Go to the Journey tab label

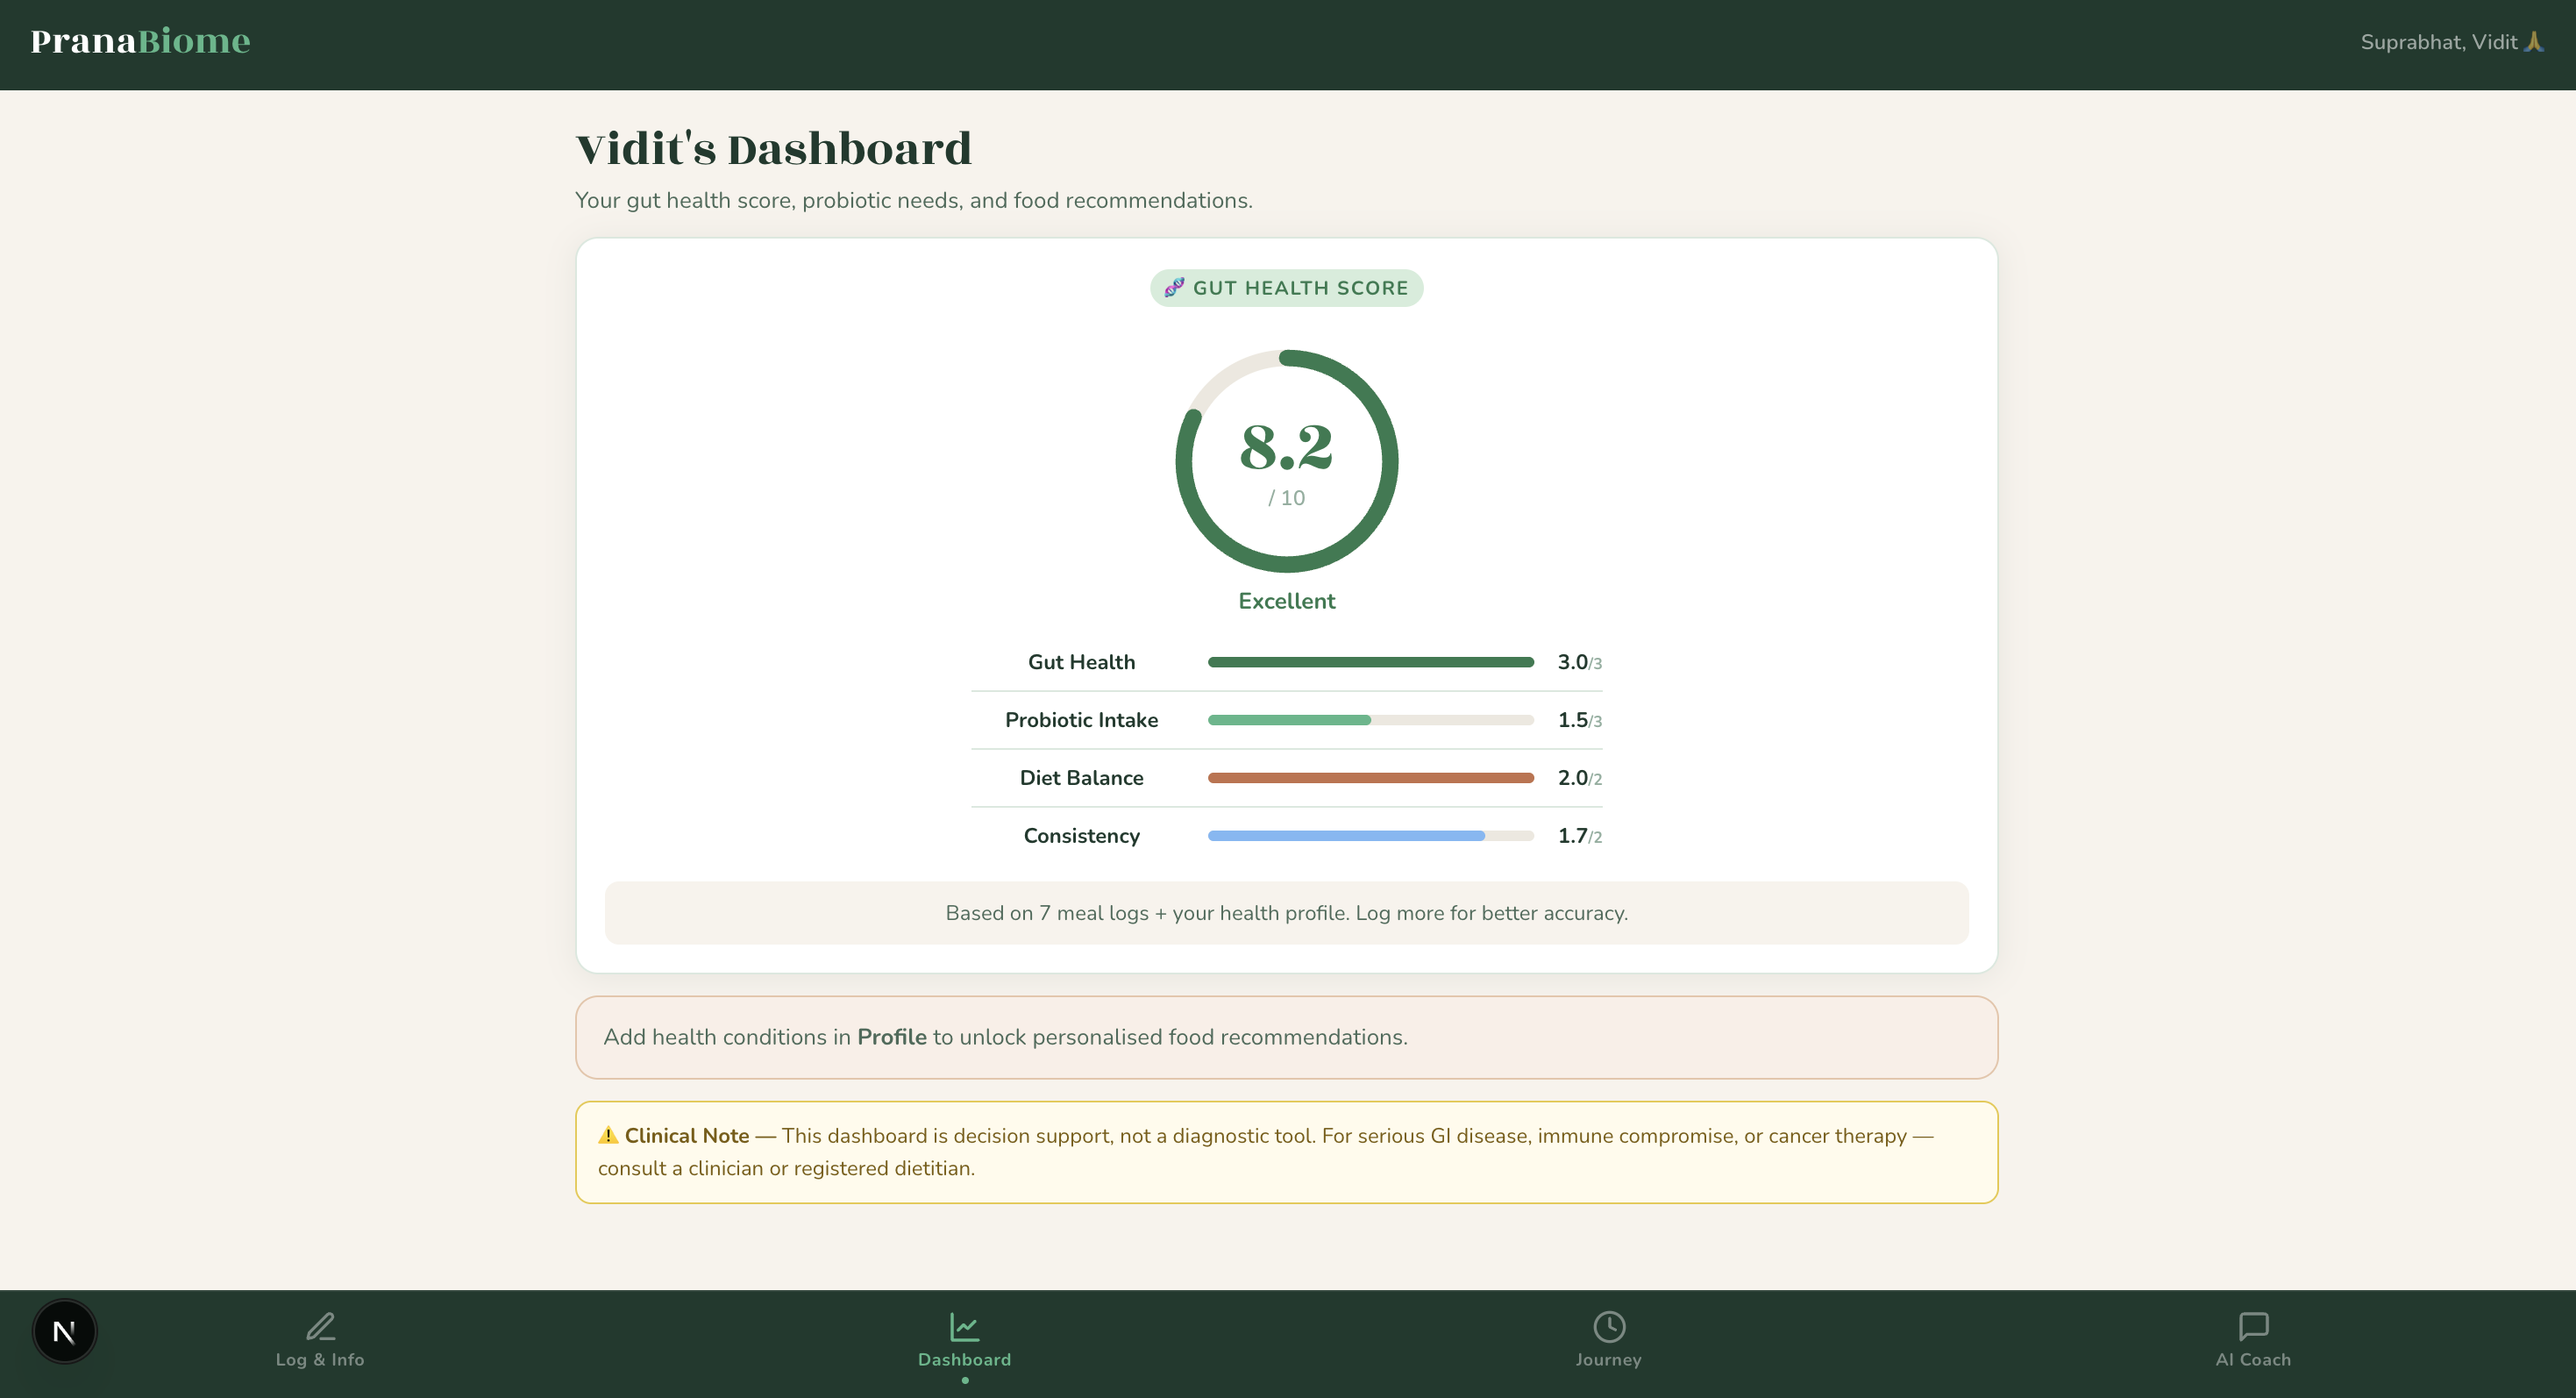pos(1609,1360)
